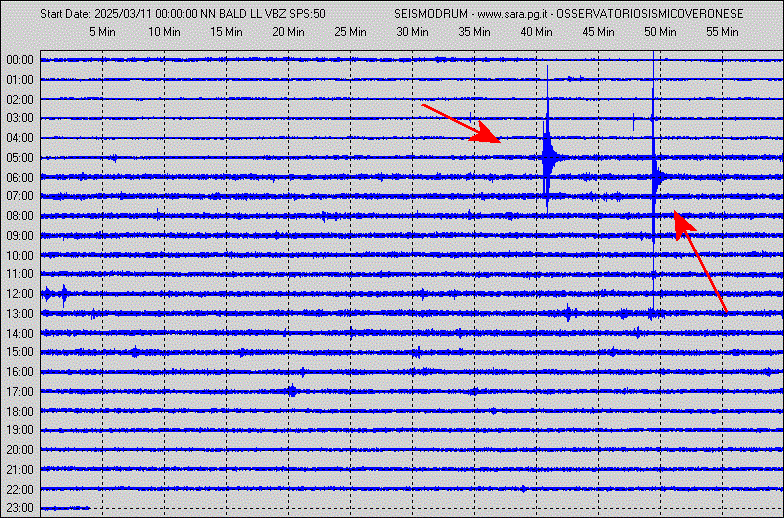Viewport: 784px width, 518px height.
Task: Click the 17:00 hour row label
Action: (x=20, y=392)
